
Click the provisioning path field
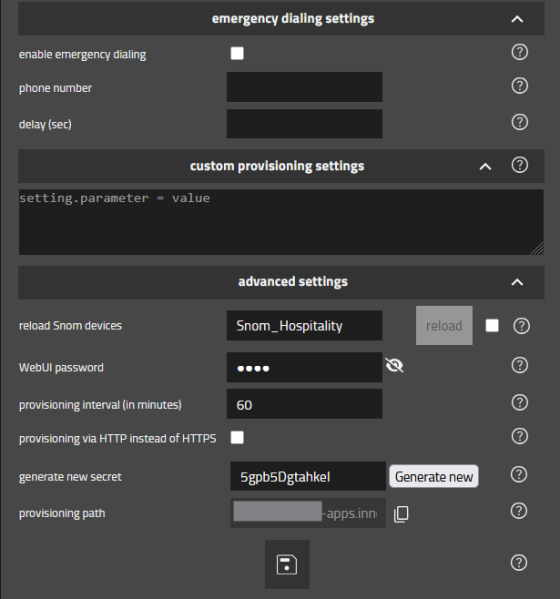click(308, 513)
